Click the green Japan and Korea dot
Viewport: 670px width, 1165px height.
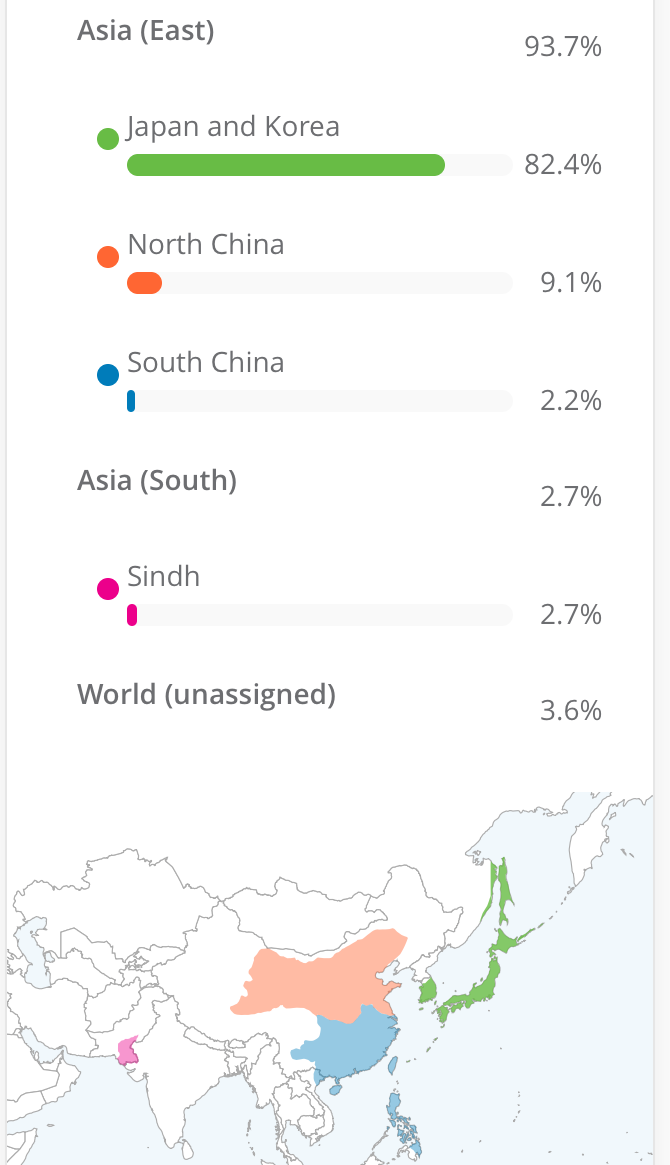click(108, 139)
